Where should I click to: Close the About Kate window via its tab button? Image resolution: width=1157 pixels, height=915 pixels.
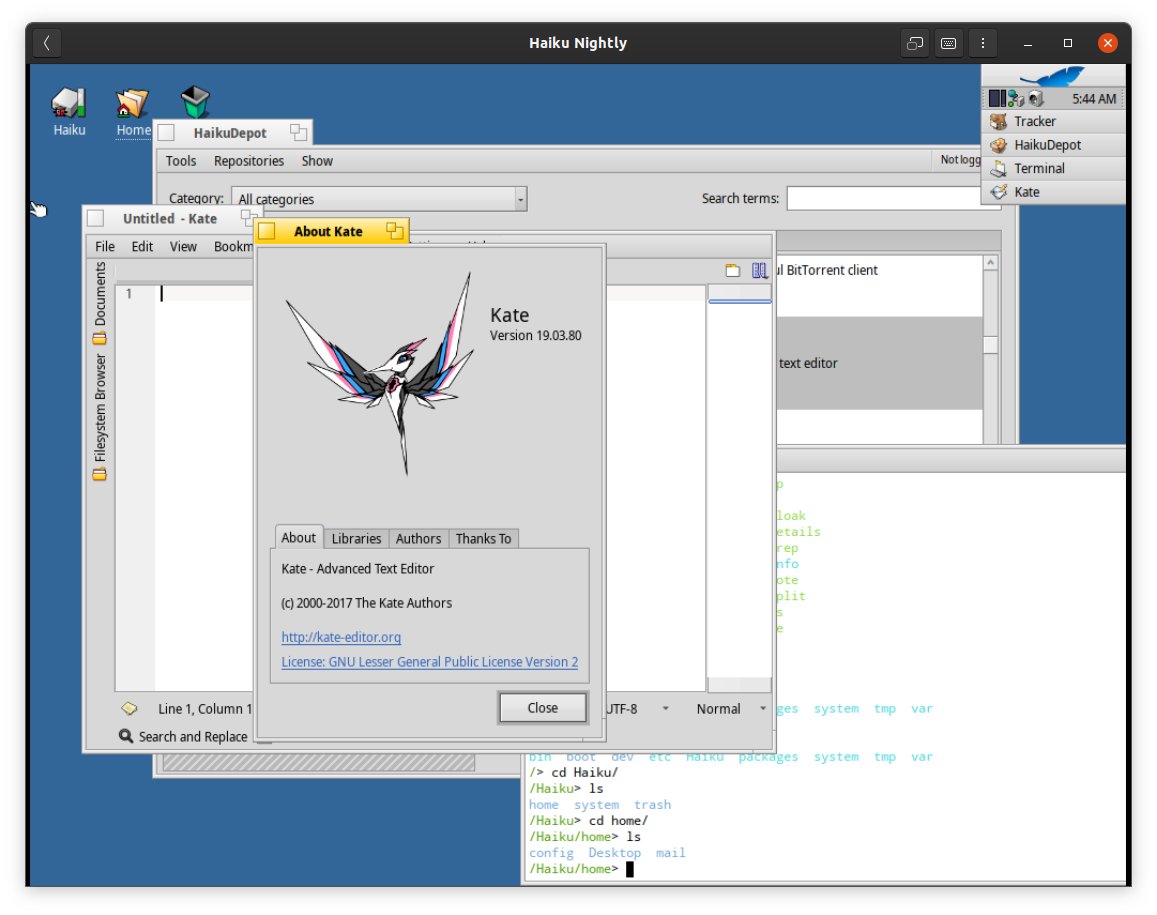coord(267,231)
